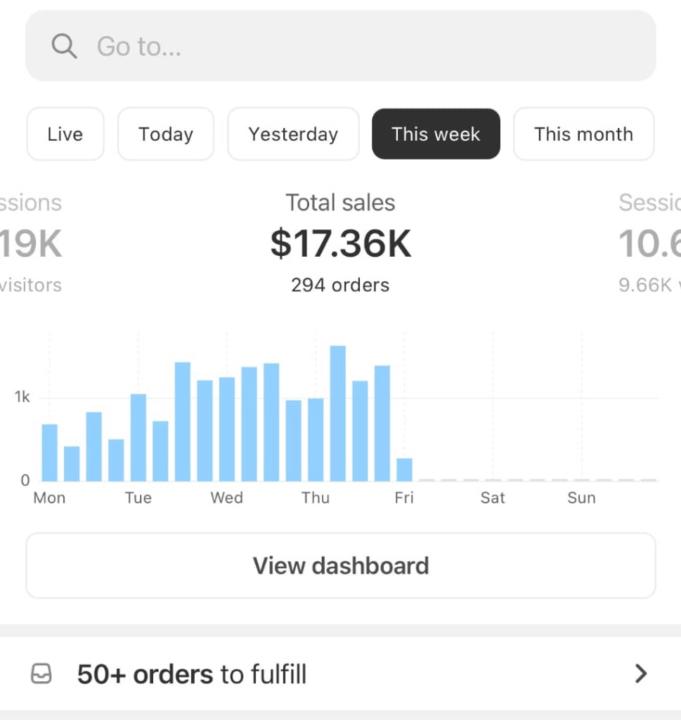
Task: Show Yesterday's stats
Action: tap(293, 134)
